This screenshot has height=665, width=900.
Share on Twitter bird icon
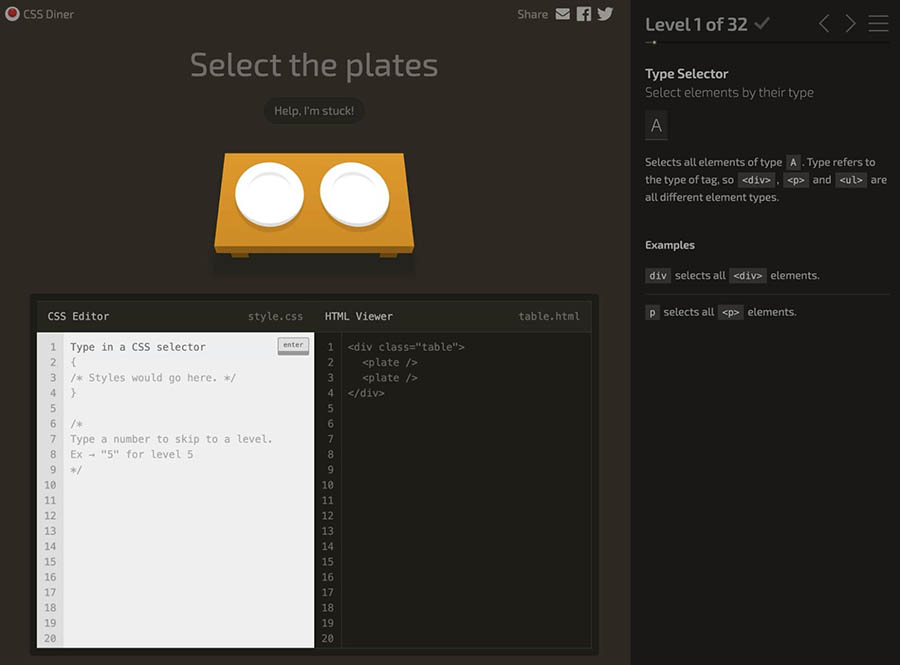(x=605, y=14)
